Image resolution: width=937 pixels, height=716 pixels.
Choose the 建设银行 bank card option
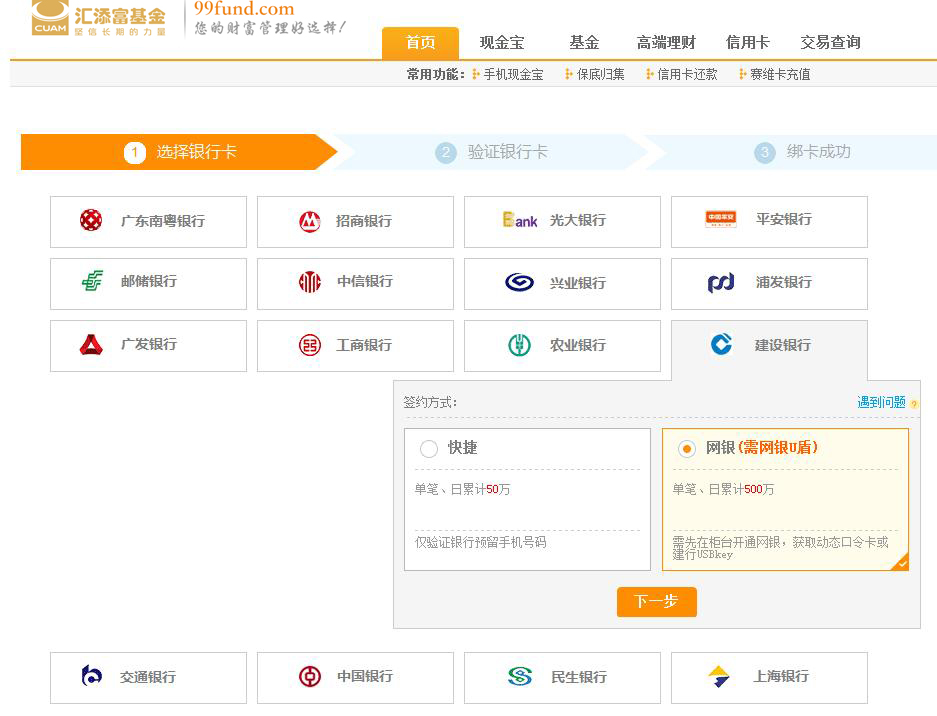768,345
